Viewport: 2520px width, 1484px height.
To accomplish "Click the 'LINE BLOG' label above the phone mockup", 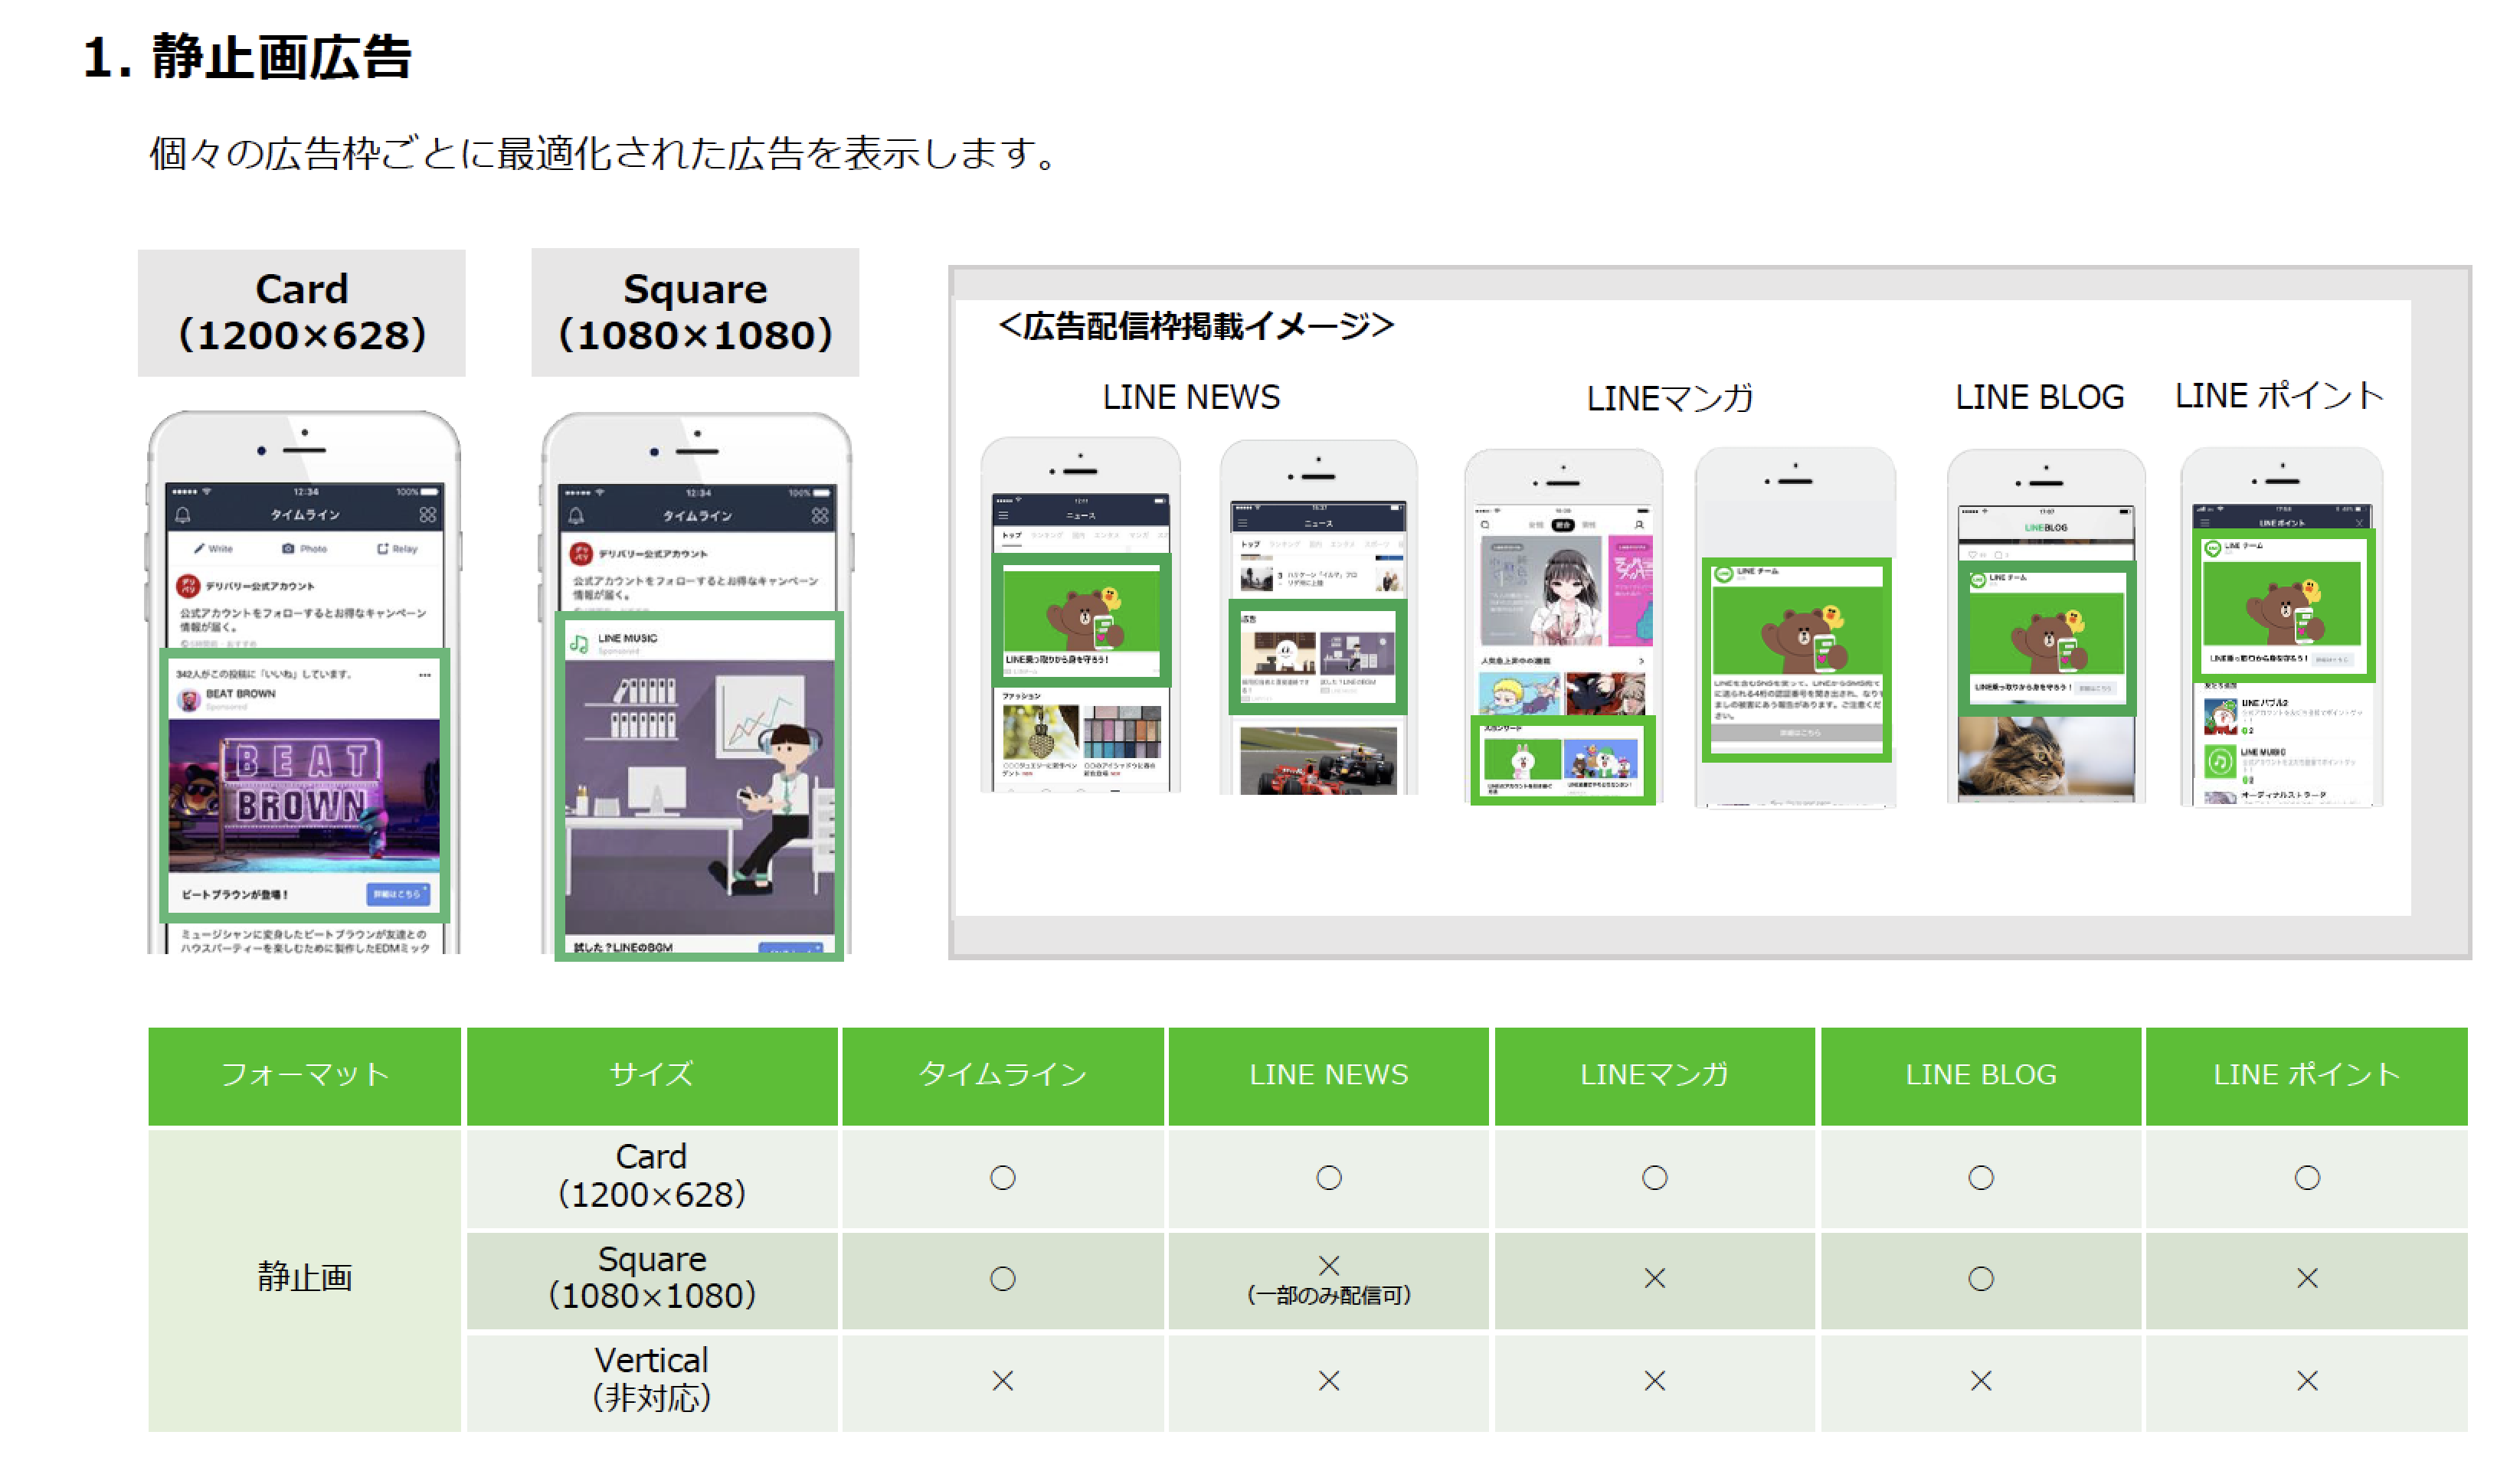I will pos(2039,397).
